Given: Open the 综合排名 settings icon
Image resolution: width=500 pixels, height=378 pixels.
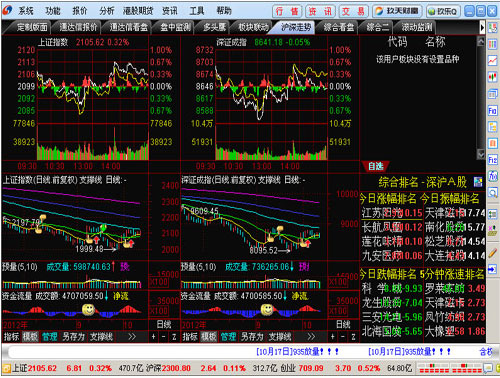Looking at the screenshot, I should coord(478,182).
